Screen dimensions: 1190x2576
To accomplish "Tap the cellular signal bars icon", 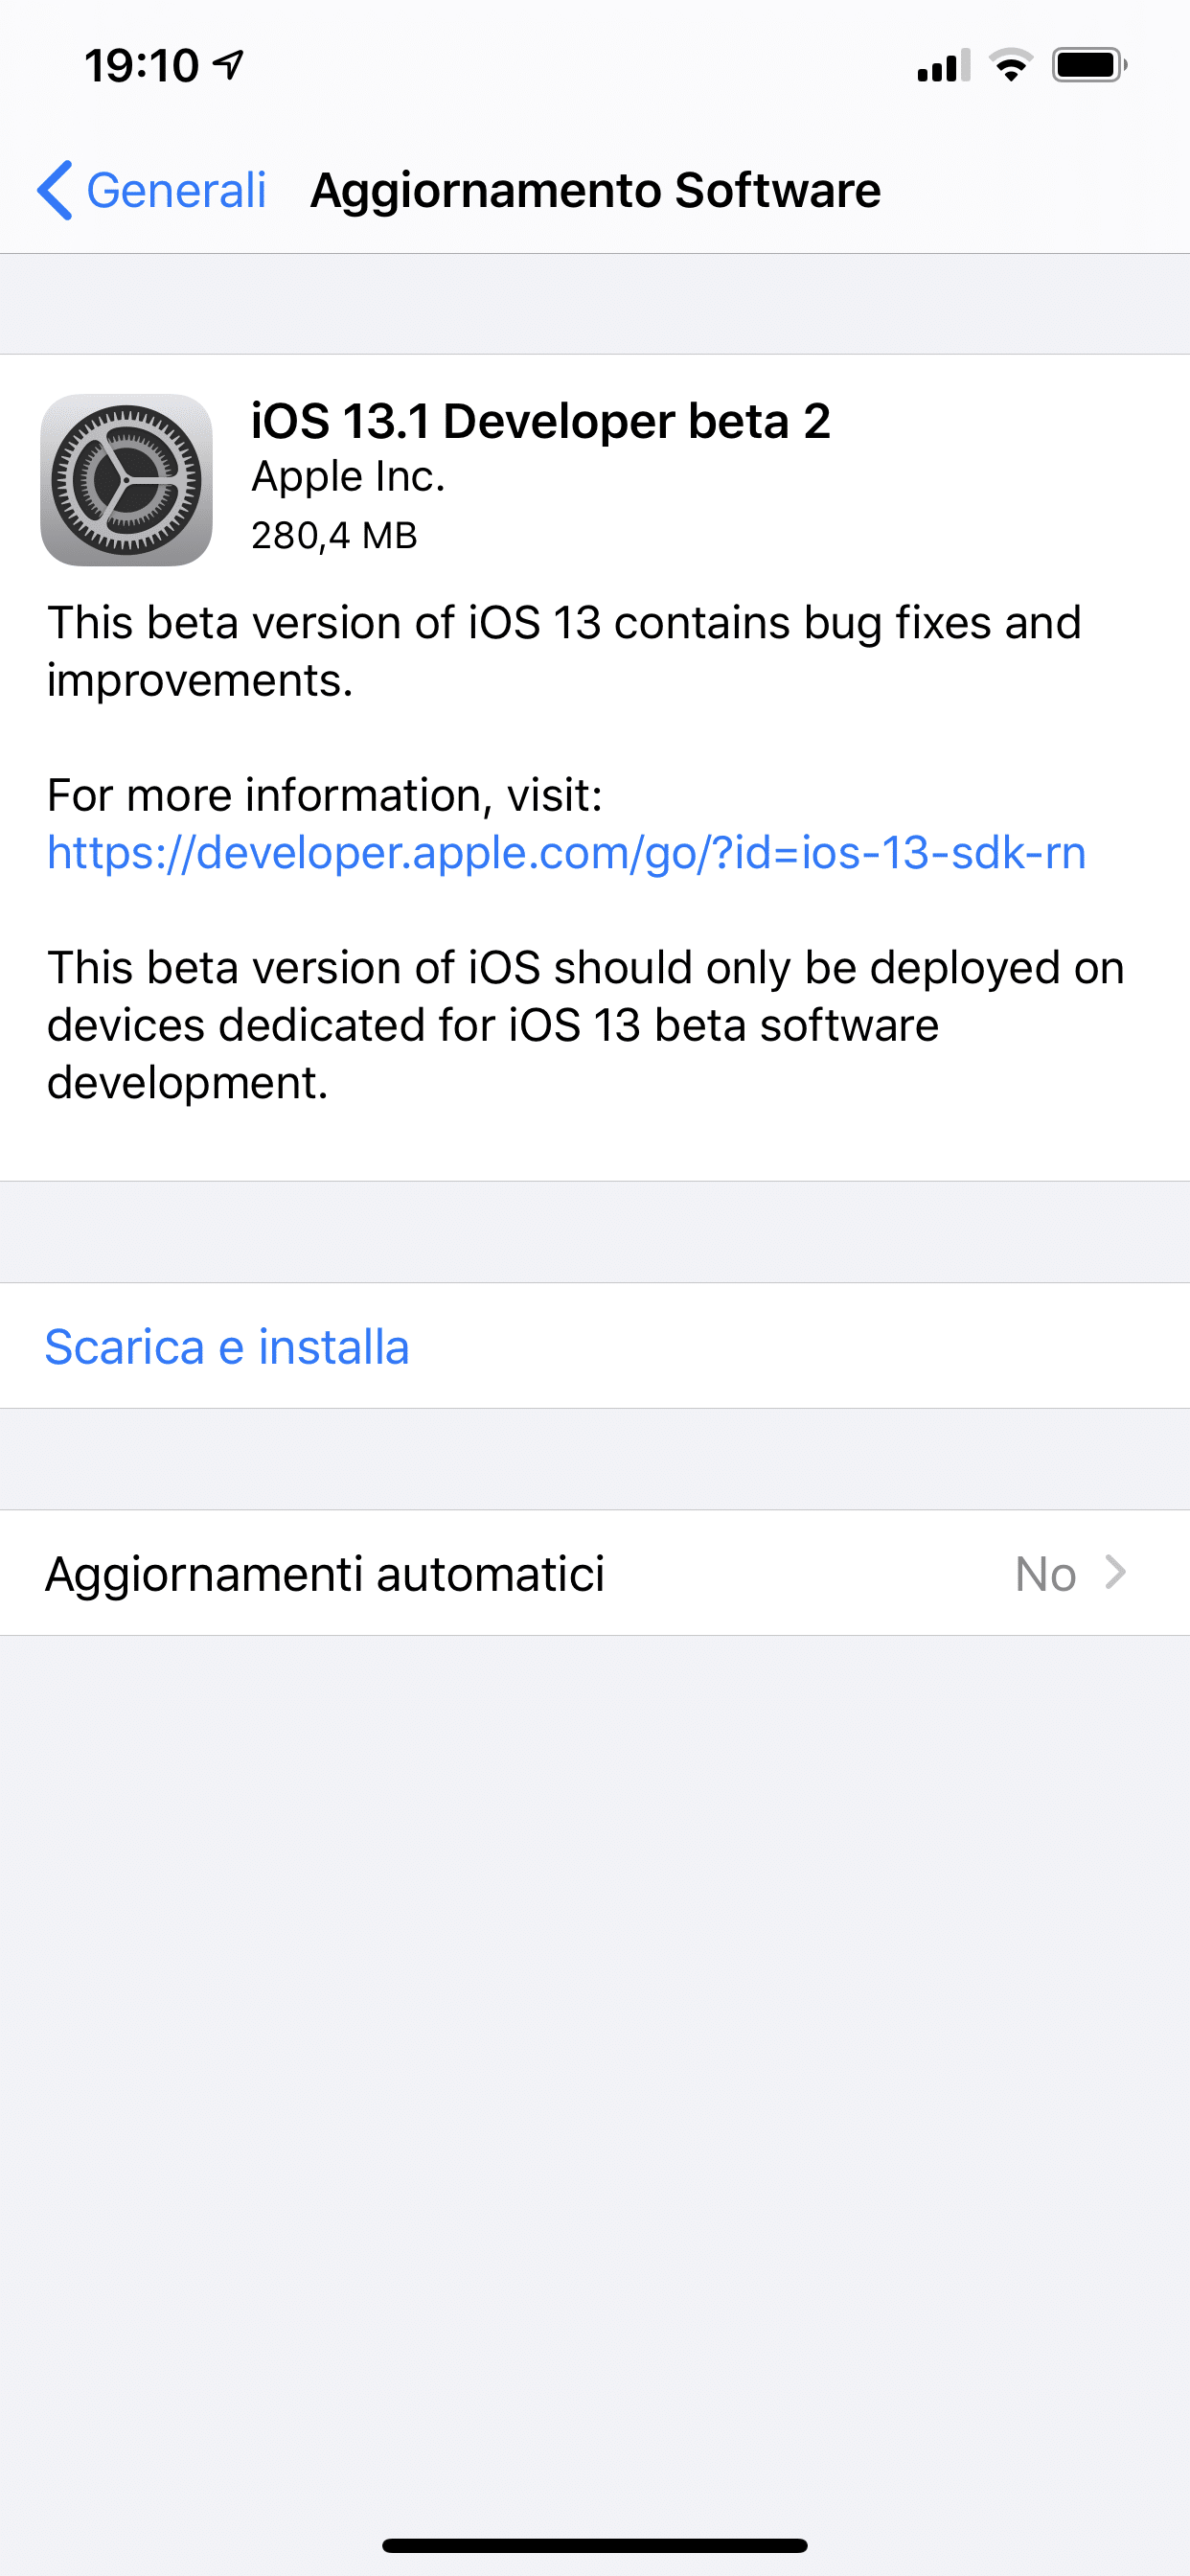I will [x=944, y=66].
